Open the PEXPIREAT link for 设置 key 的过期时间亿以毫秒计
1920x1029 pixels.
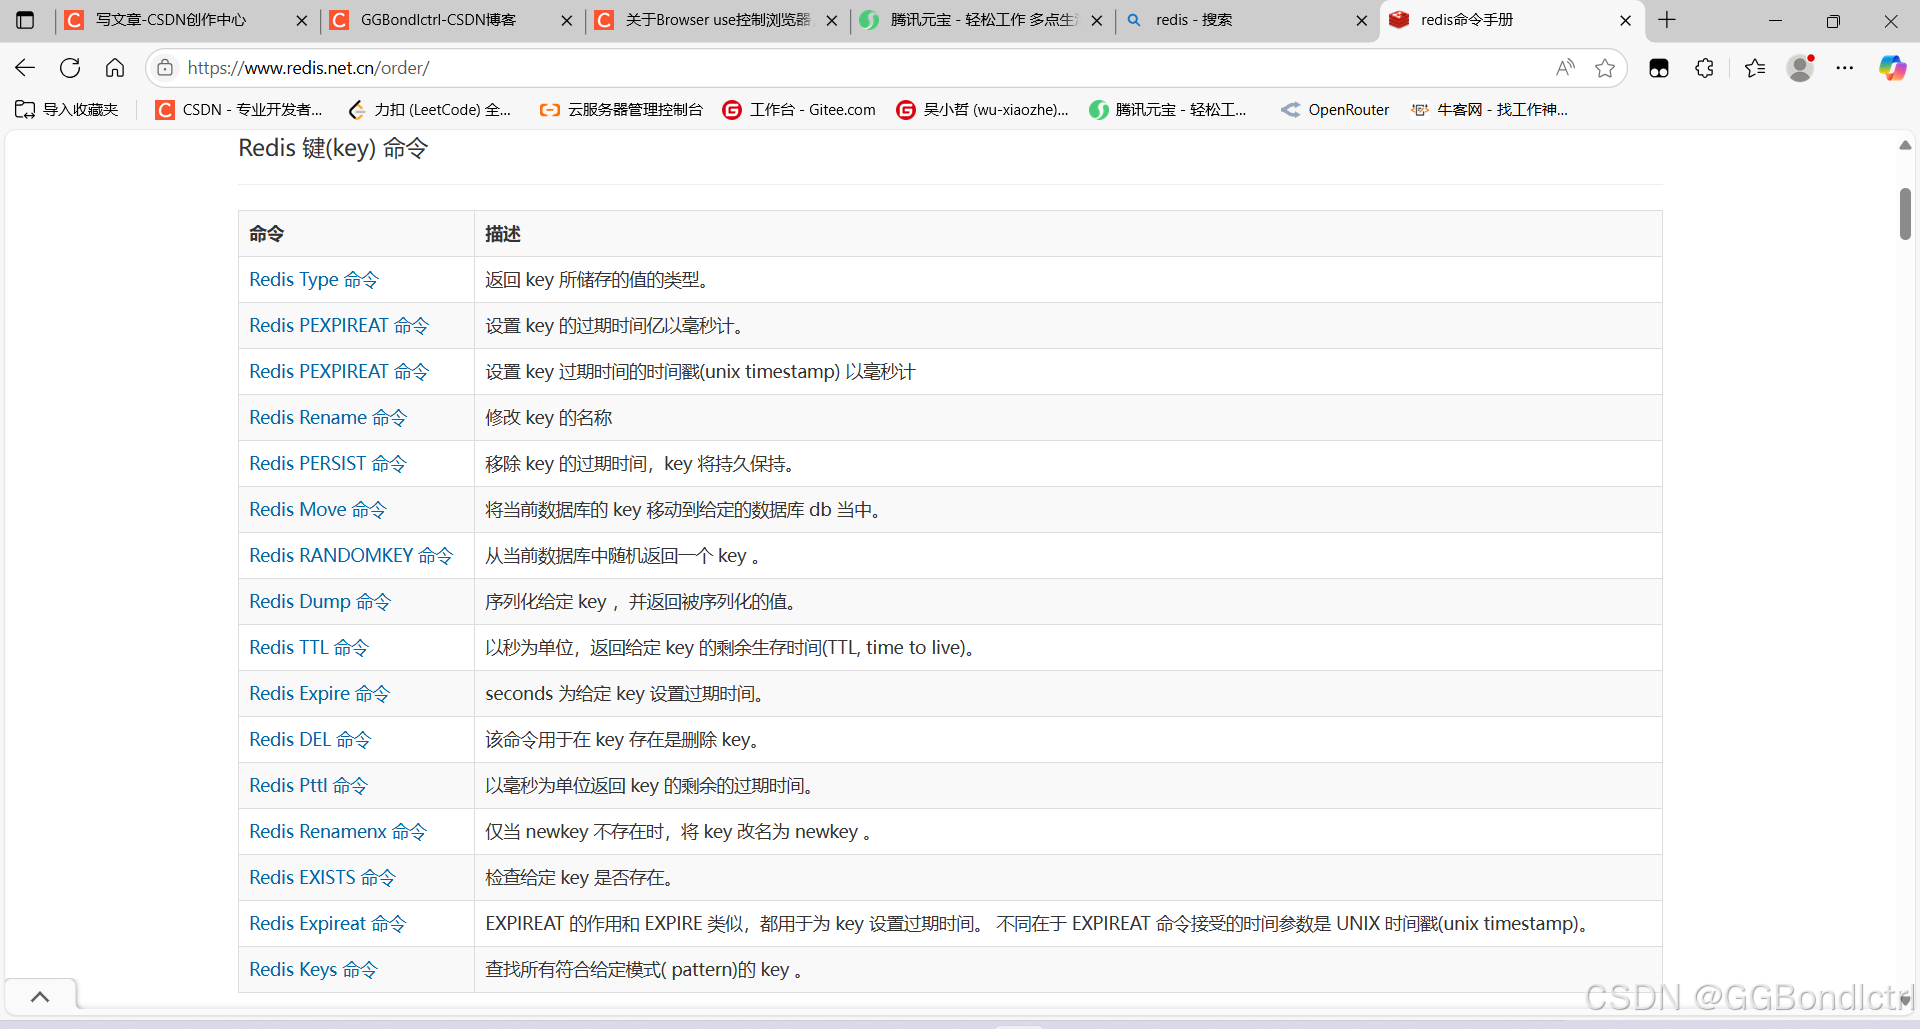339,326
